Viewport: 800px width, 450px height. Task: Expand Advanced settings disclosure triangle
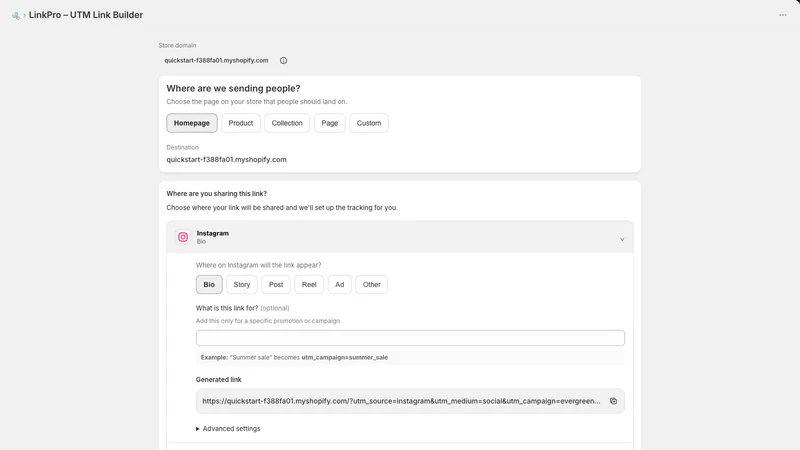click(x=197, y=429)
